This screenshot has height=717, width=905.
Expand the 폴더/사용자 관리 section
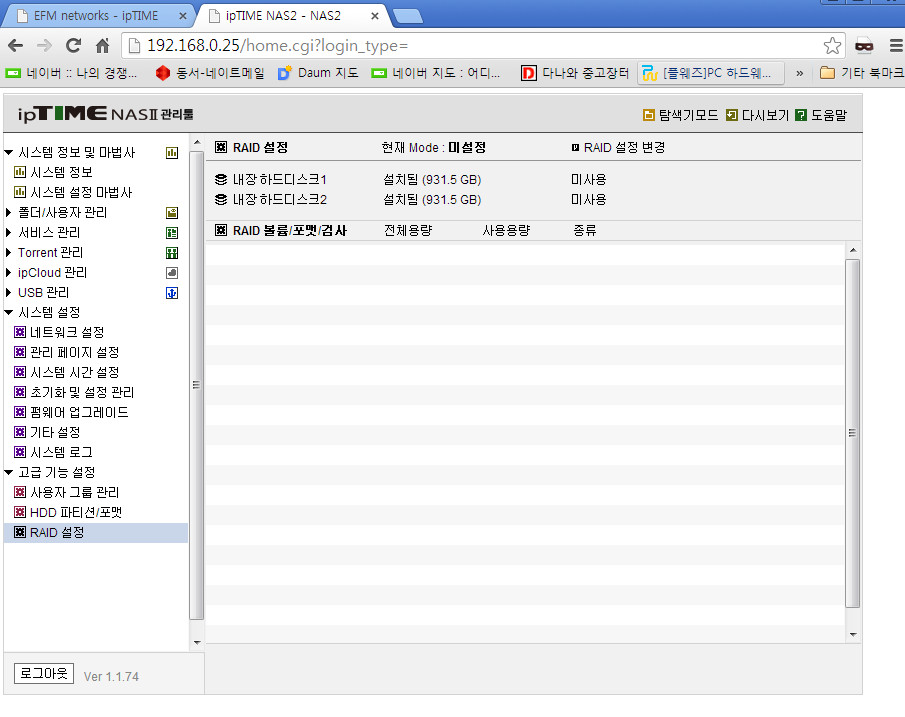(x=9, y=212)
